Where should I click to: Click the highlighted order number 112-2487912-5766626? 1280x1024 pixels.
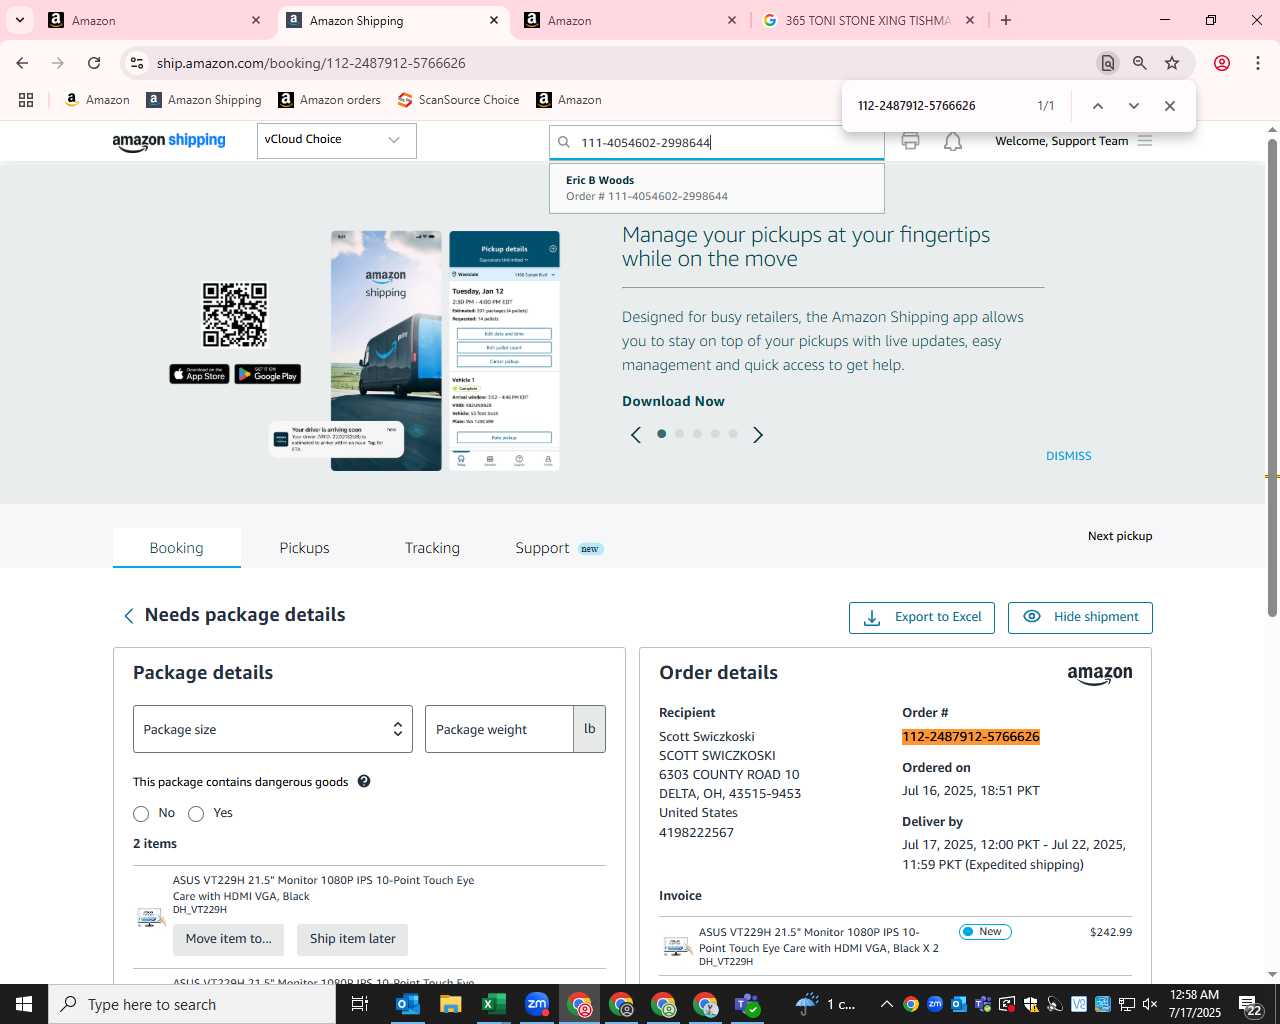(x=971, y=737)
